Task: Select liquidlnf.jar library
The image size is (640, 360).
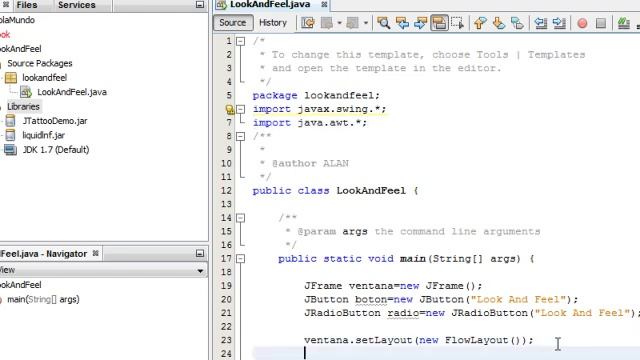Action: click(x=43, y=135)
